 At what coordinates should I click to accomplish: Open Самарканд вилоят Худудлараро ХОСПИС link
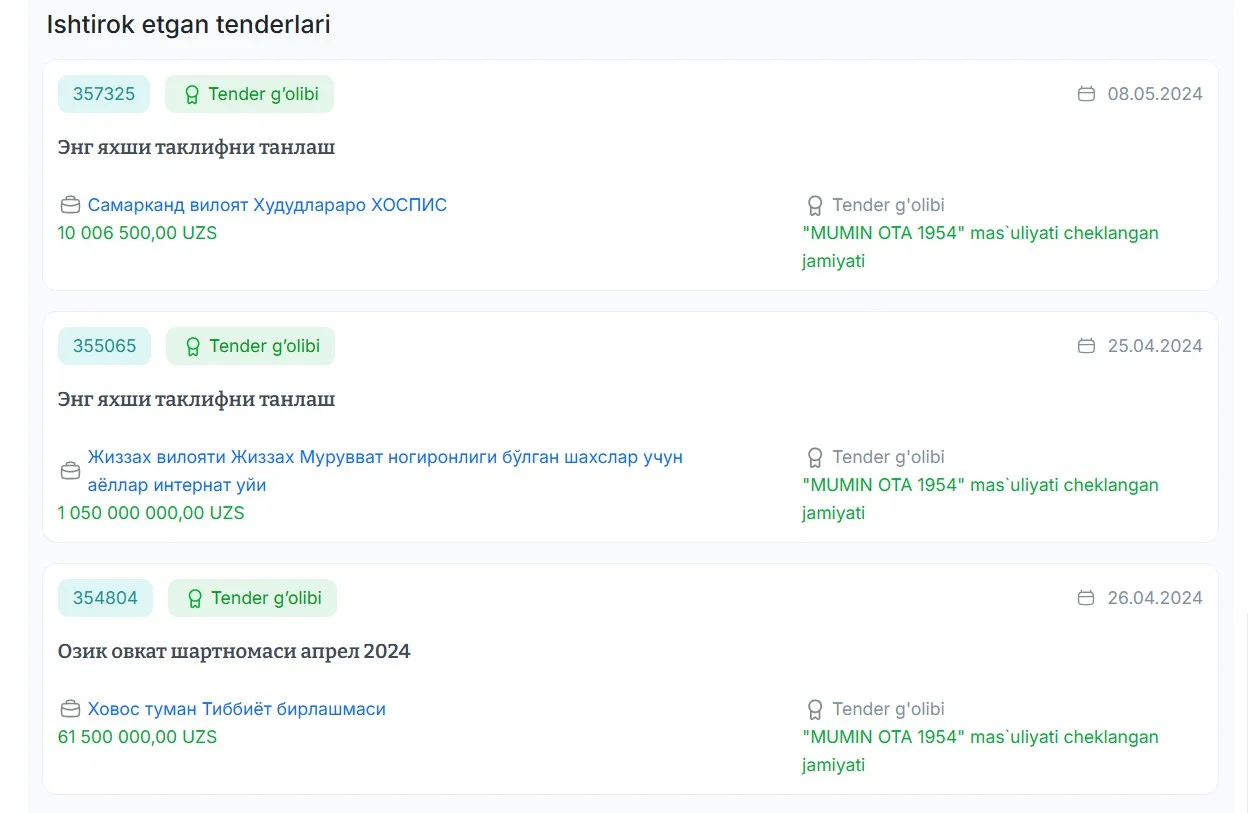click(267, 205)
